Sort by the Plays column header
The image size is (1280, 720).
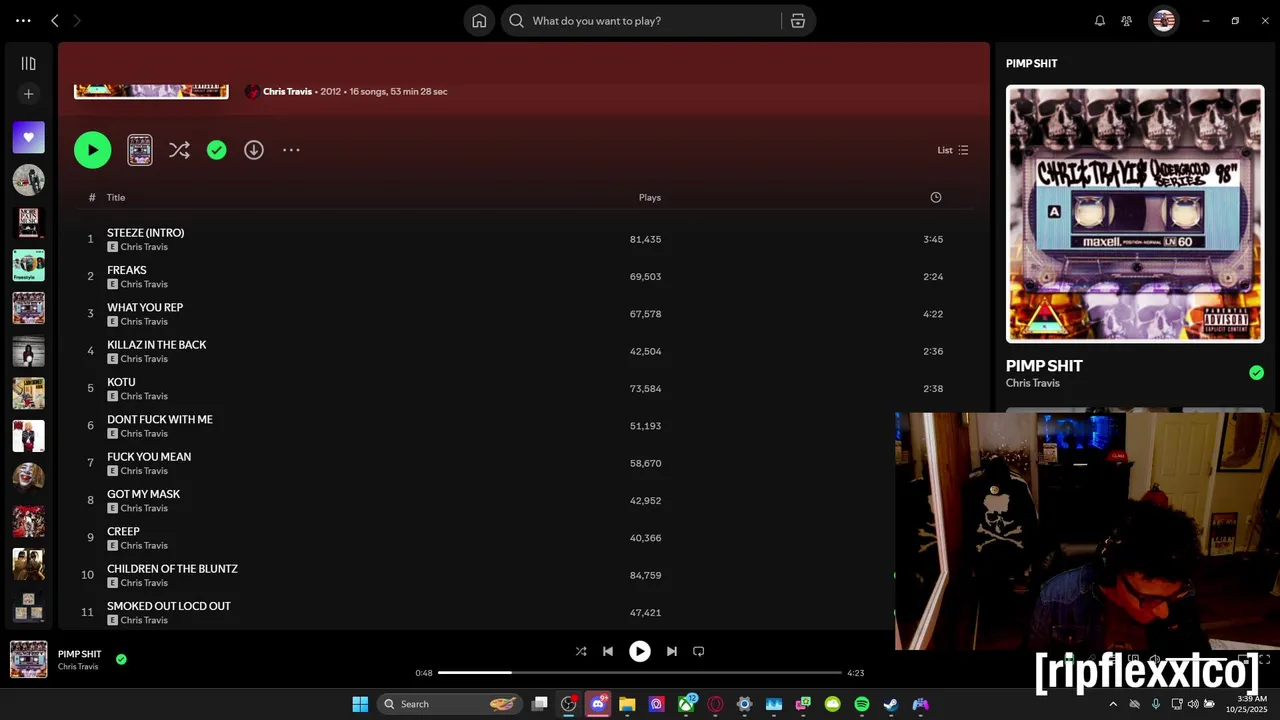(650, 197)
